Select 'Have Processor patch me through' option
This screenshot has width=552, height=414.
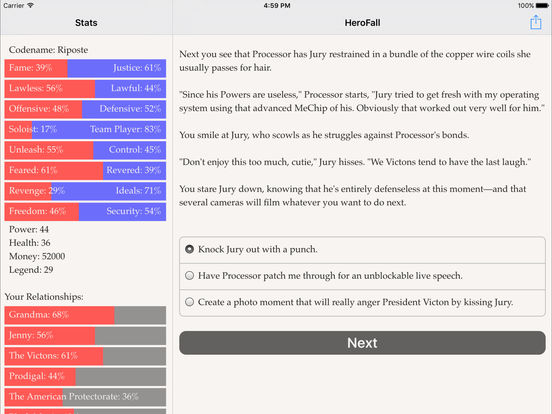tap(362, 276)
